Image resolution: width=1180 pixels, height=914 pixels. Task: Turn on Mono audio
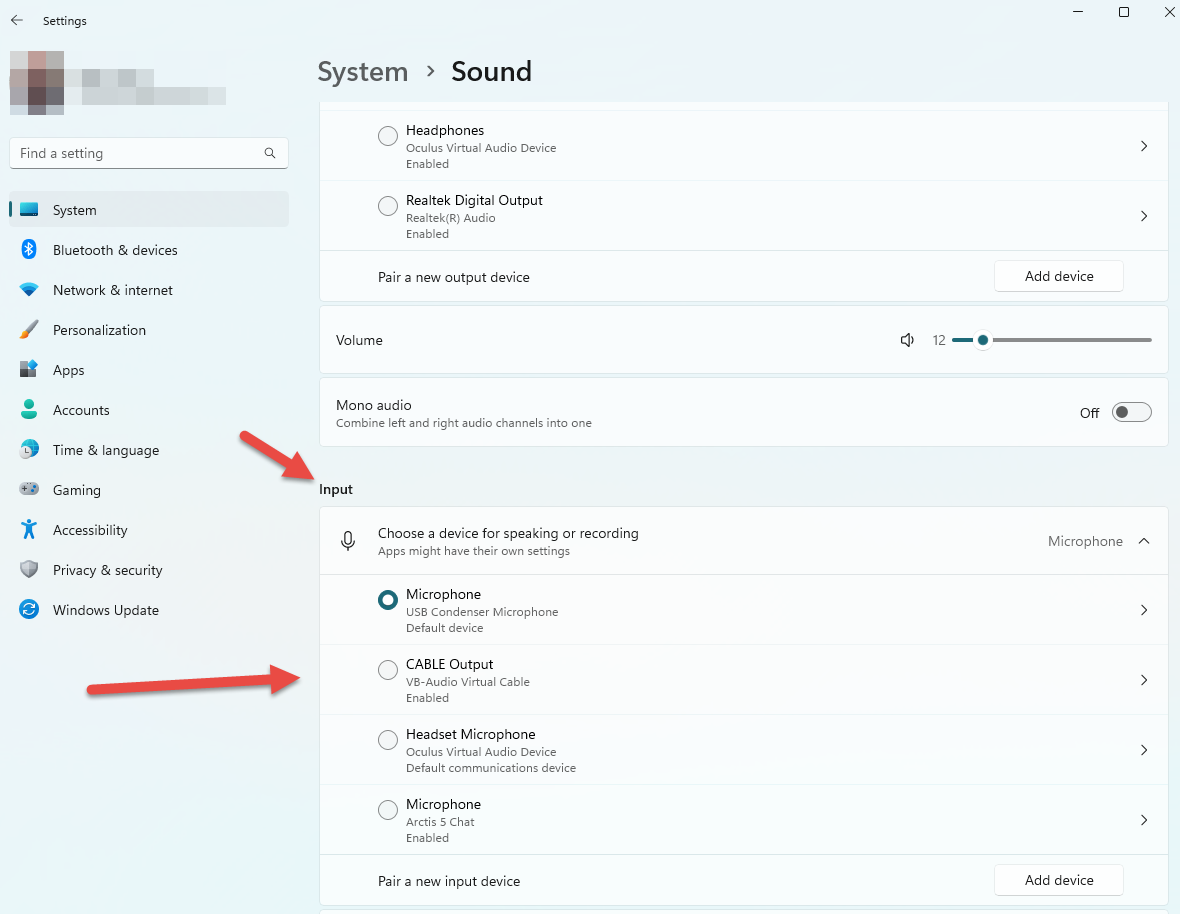tap(1131, 411)
